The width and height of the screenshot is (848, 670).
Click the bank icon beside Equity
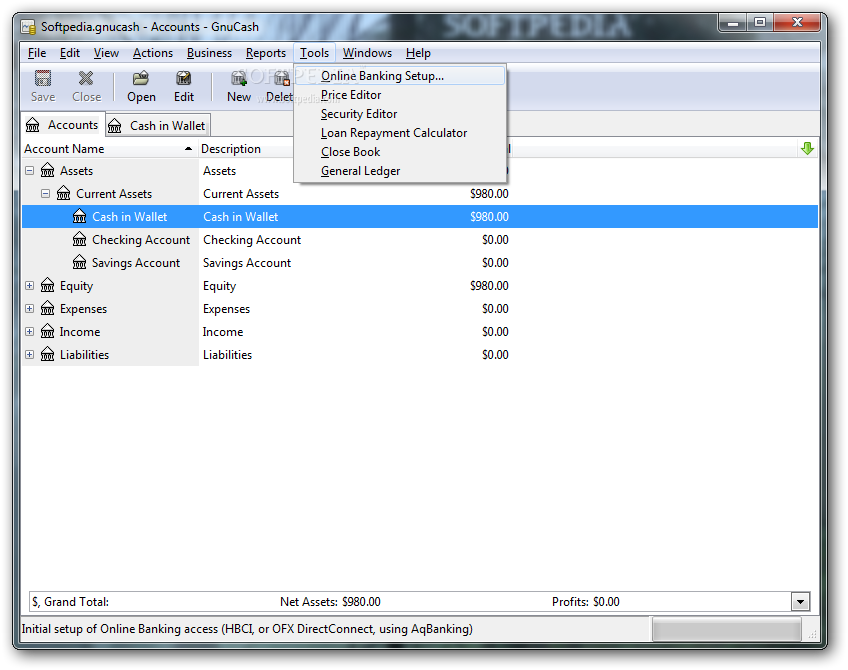[48, 285]
